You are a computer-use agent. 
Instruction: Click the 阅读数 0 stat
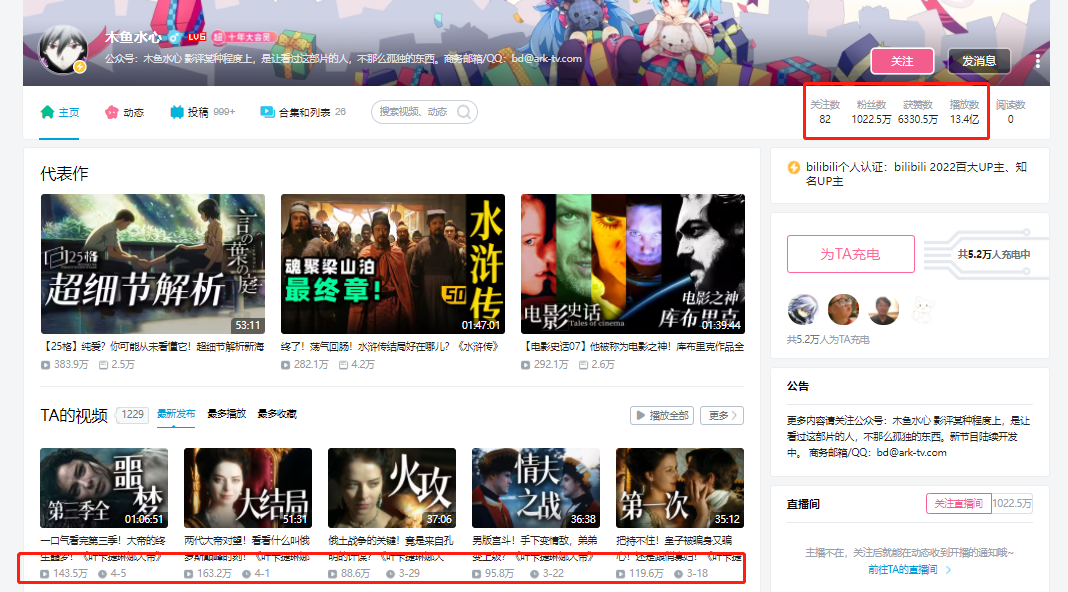coord(1010,112)
